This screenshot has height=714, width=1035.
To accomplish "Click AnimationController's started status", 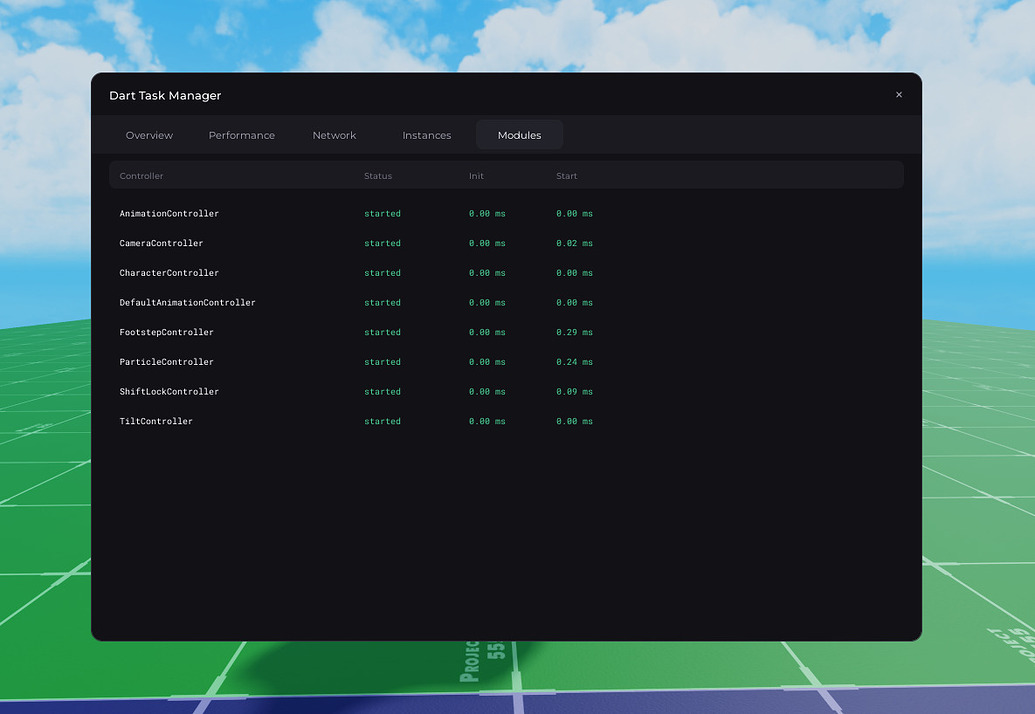I will pyautogui.click(x=382, y=214).
